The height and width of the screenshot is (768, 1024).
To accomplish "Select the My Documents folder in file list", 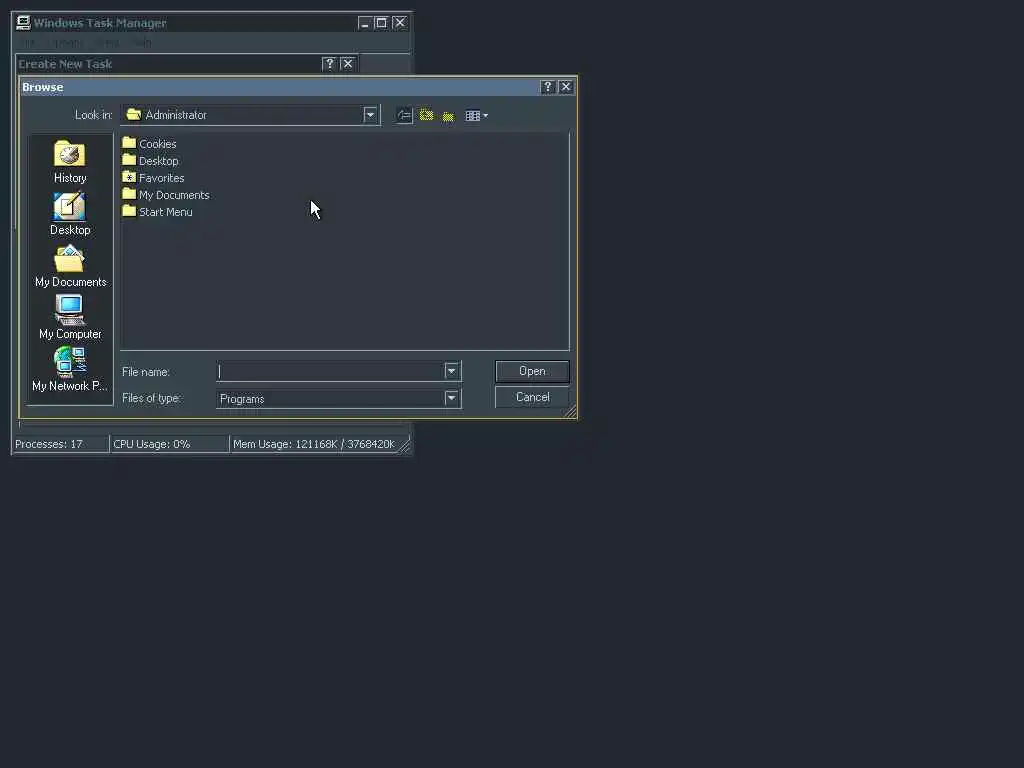I will click(x=166, y=195).
